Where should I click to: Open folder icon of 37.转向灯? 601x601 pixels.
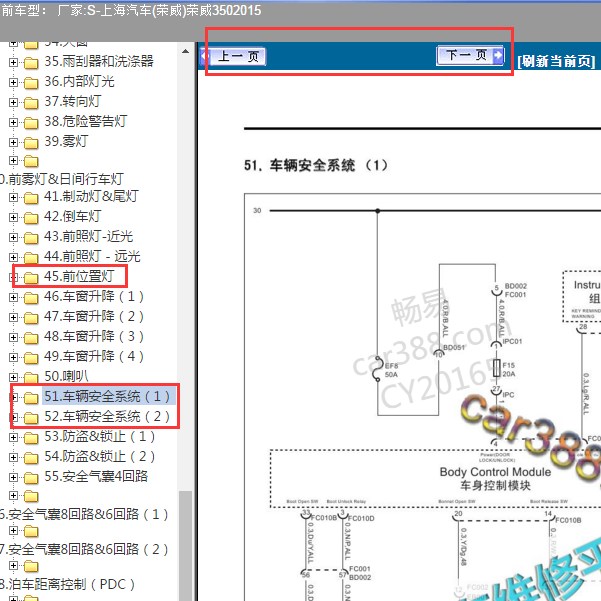coord(31,102)
